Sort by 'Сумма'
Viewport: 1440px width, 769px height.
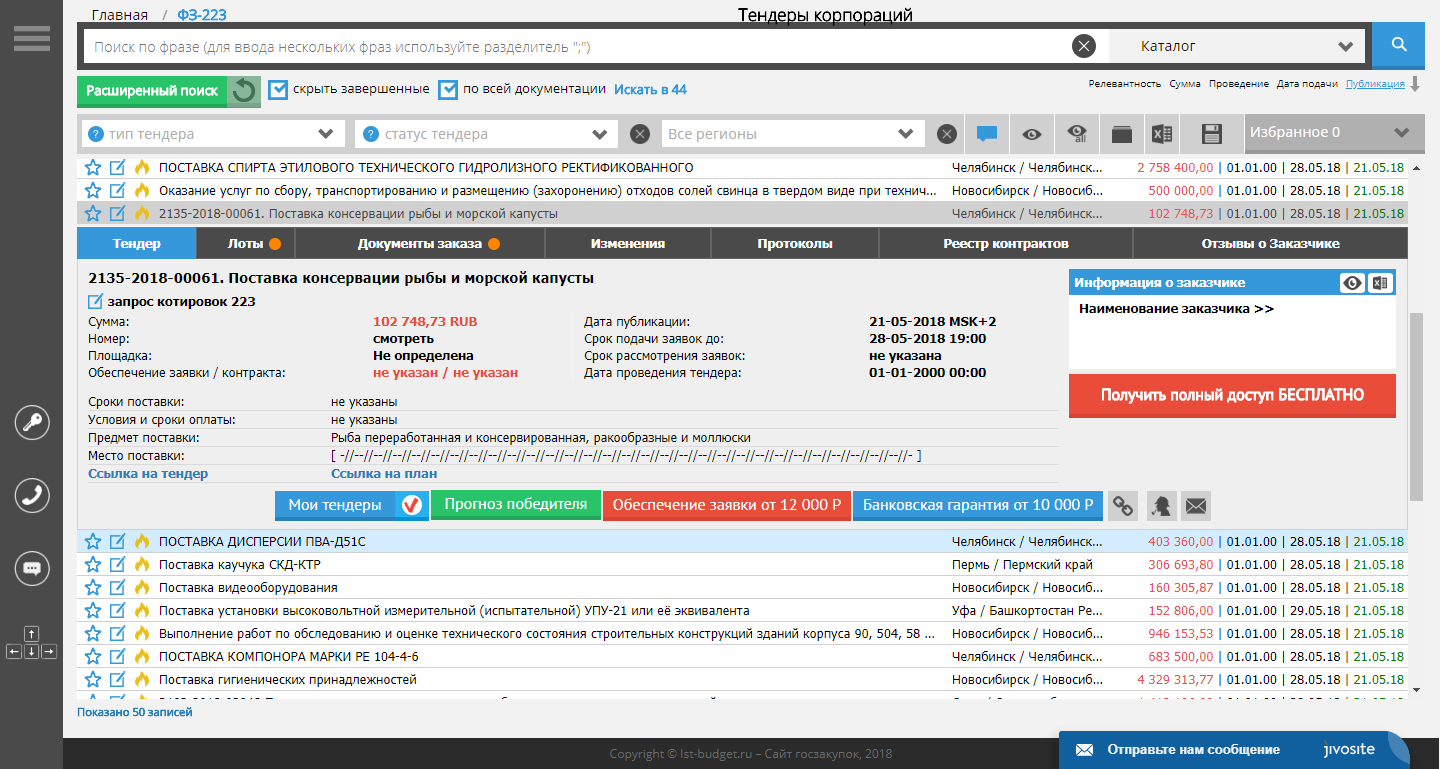click(1185, 84)
